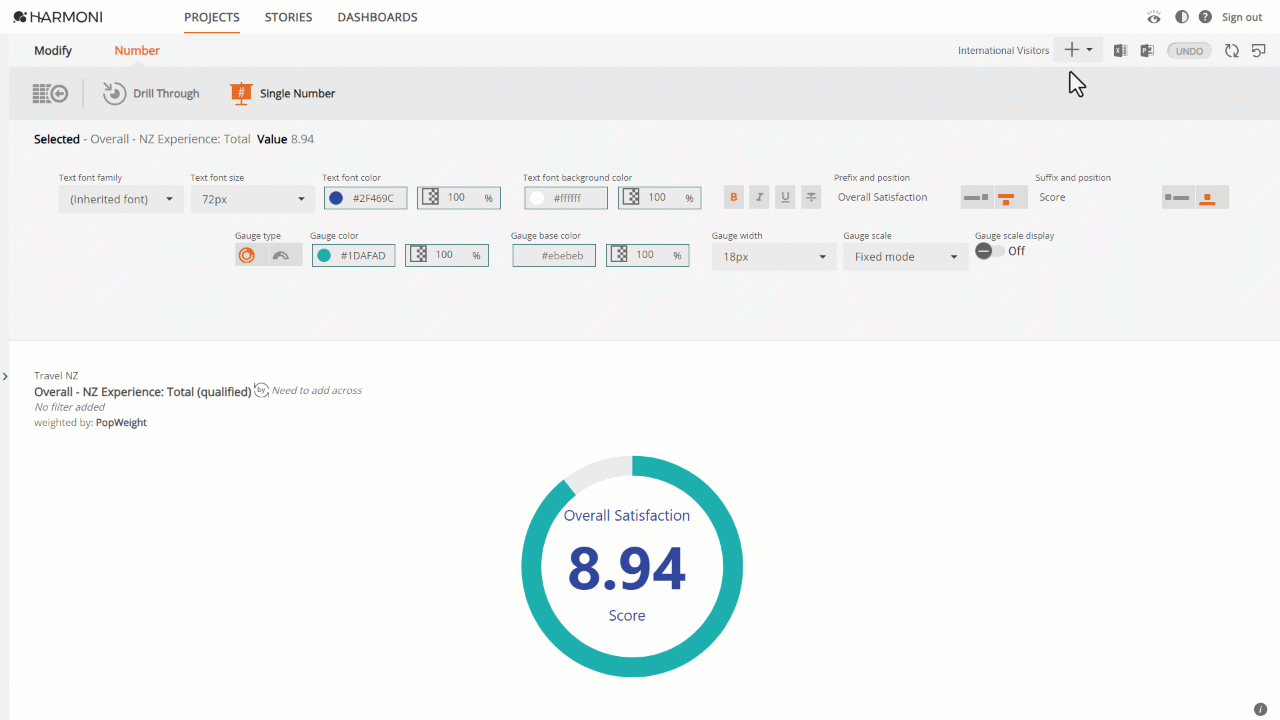Toggle italic formatting
Screen dimensions: 1280x720
[760, 197]
